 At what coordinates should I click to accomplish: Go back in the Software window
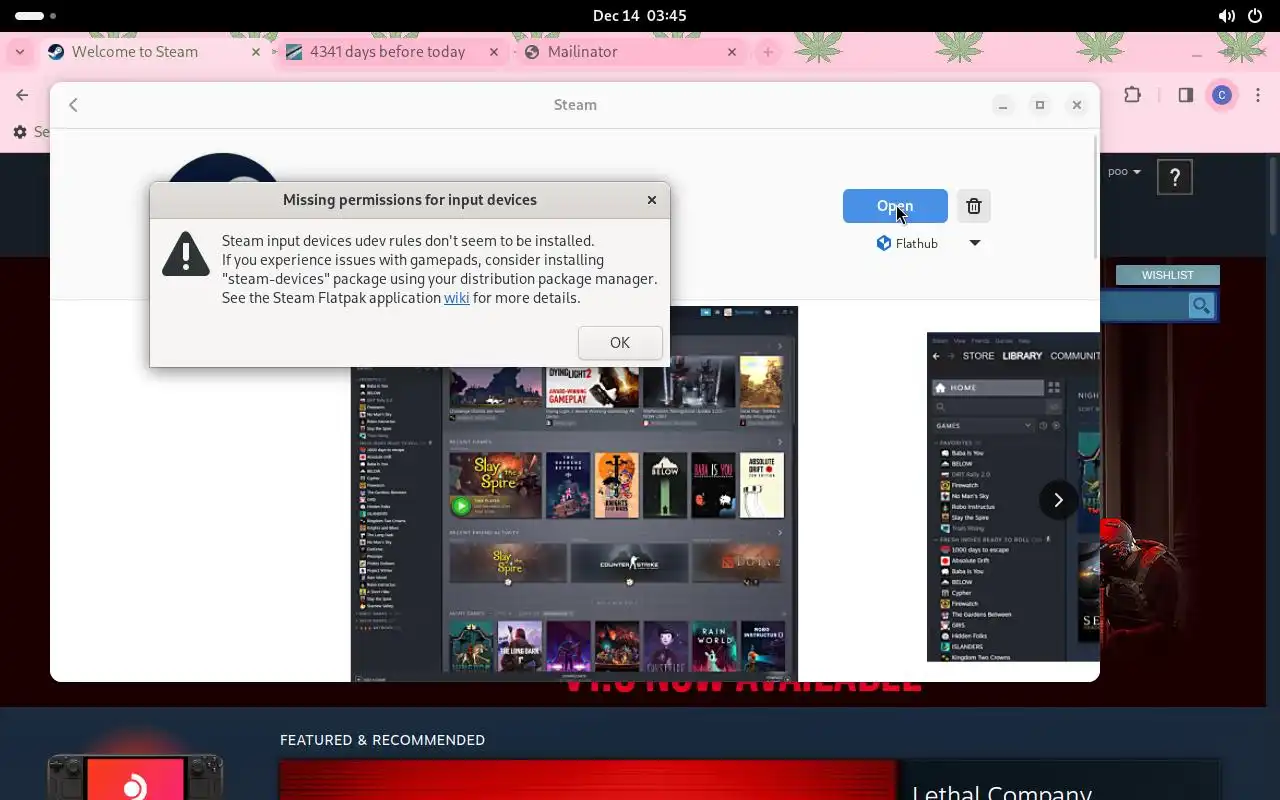pyautogui.click(x=73, y=105)
